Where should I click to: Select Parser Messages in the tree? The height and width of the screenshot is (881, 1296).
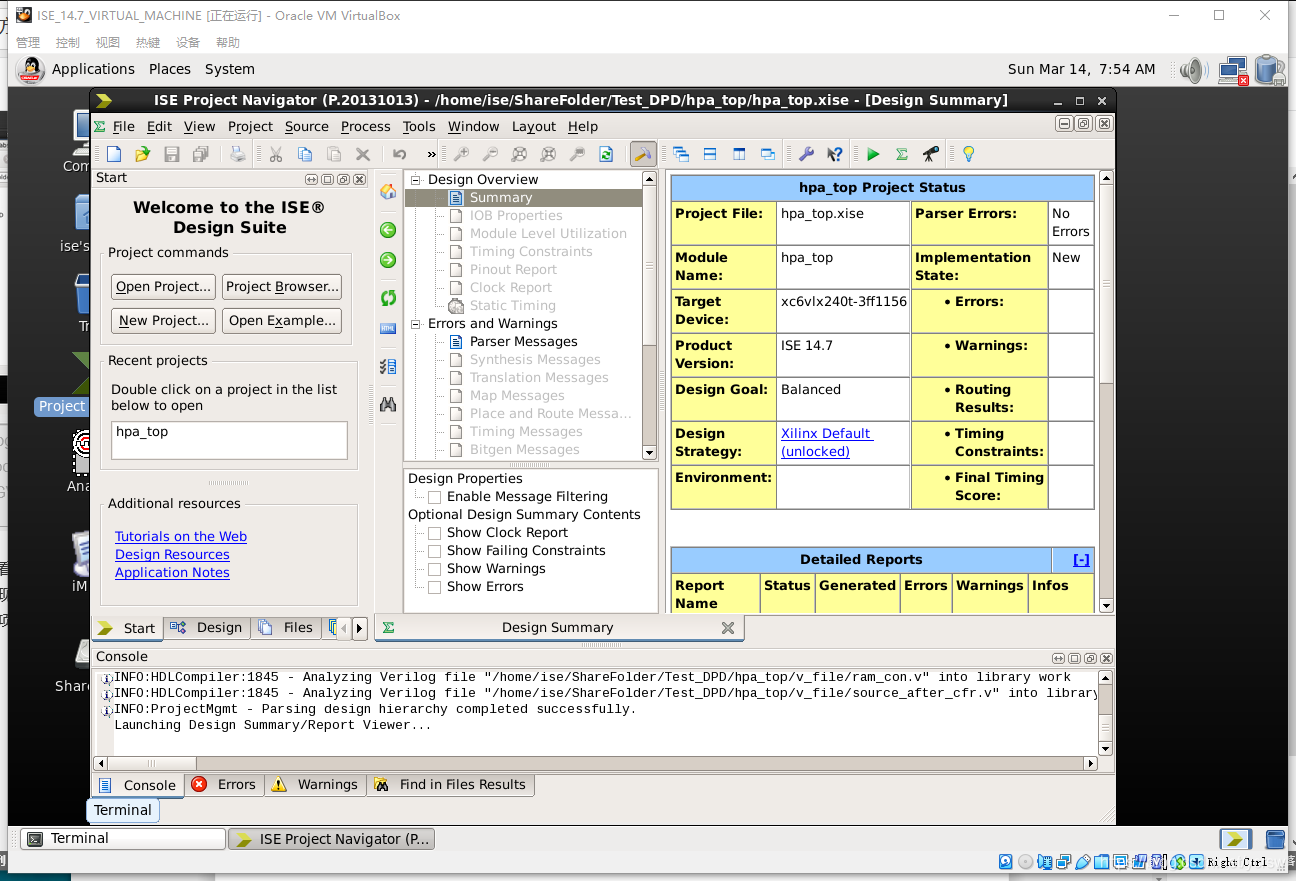(524, 342)
